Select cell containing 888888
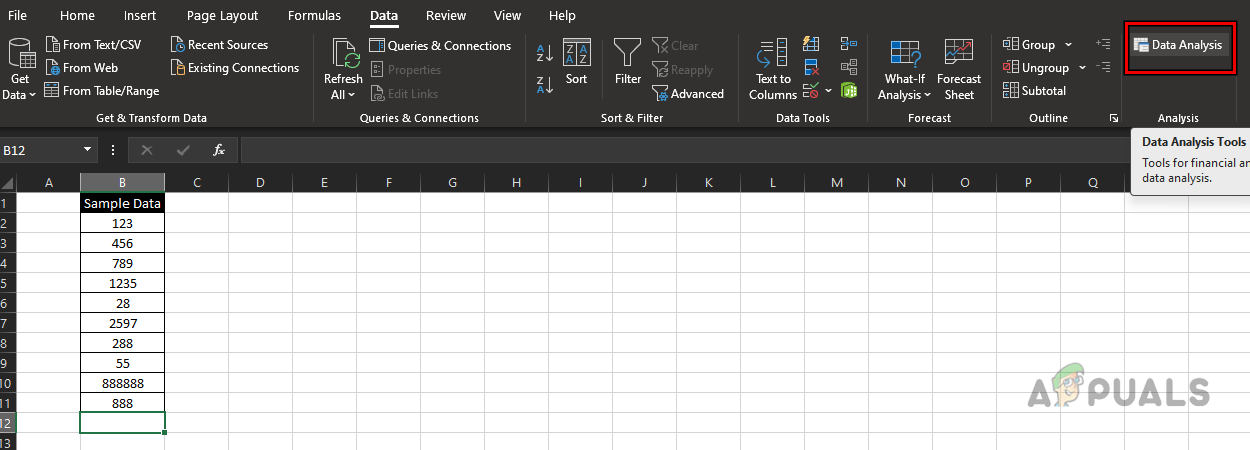Image resolution: width=1250 pixels, height=450 pixels. pos(122,383)
